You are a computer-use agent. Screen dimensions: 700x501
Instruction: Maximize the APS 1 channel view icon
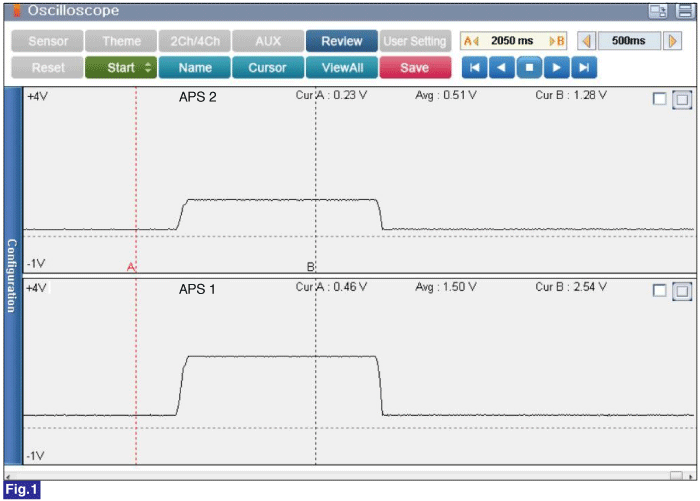pos(682,291)
